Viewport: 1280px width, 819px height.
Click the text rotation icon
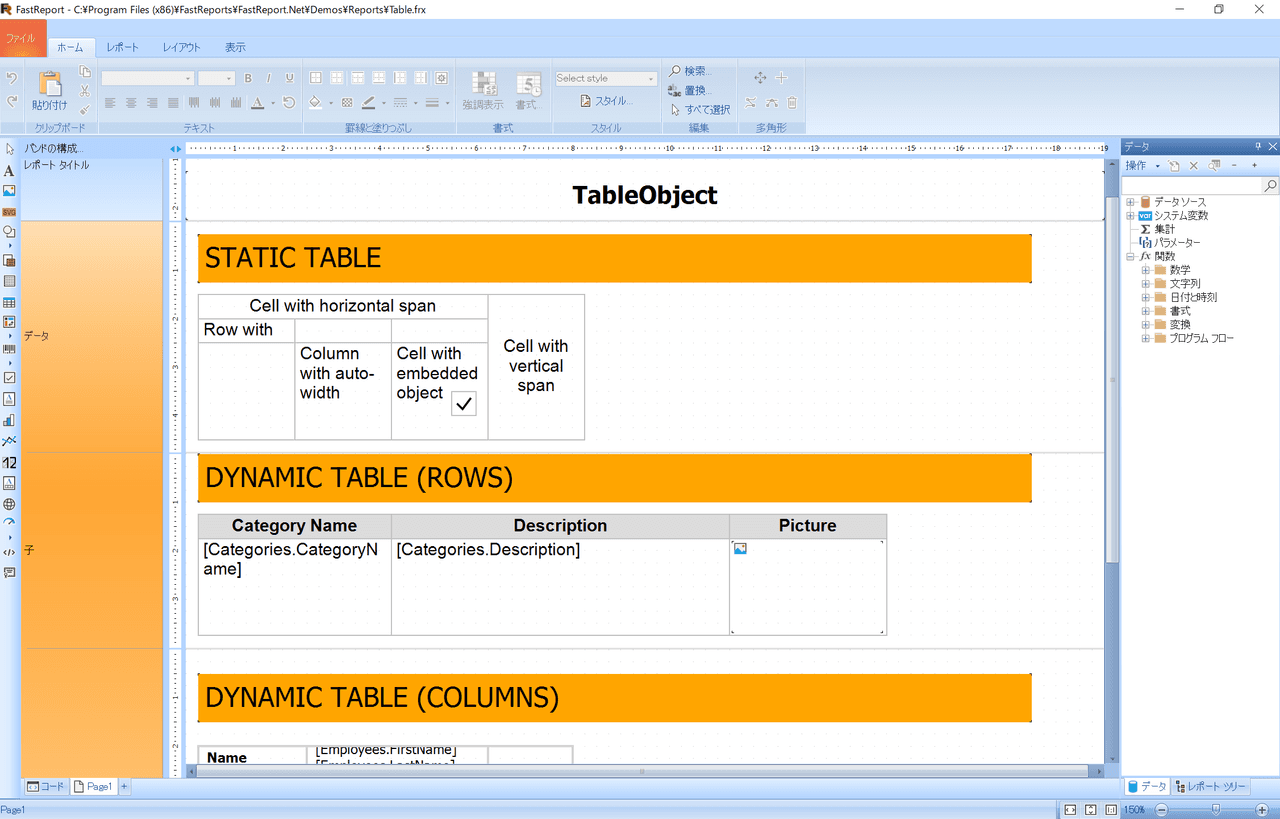tap(289, 102)
